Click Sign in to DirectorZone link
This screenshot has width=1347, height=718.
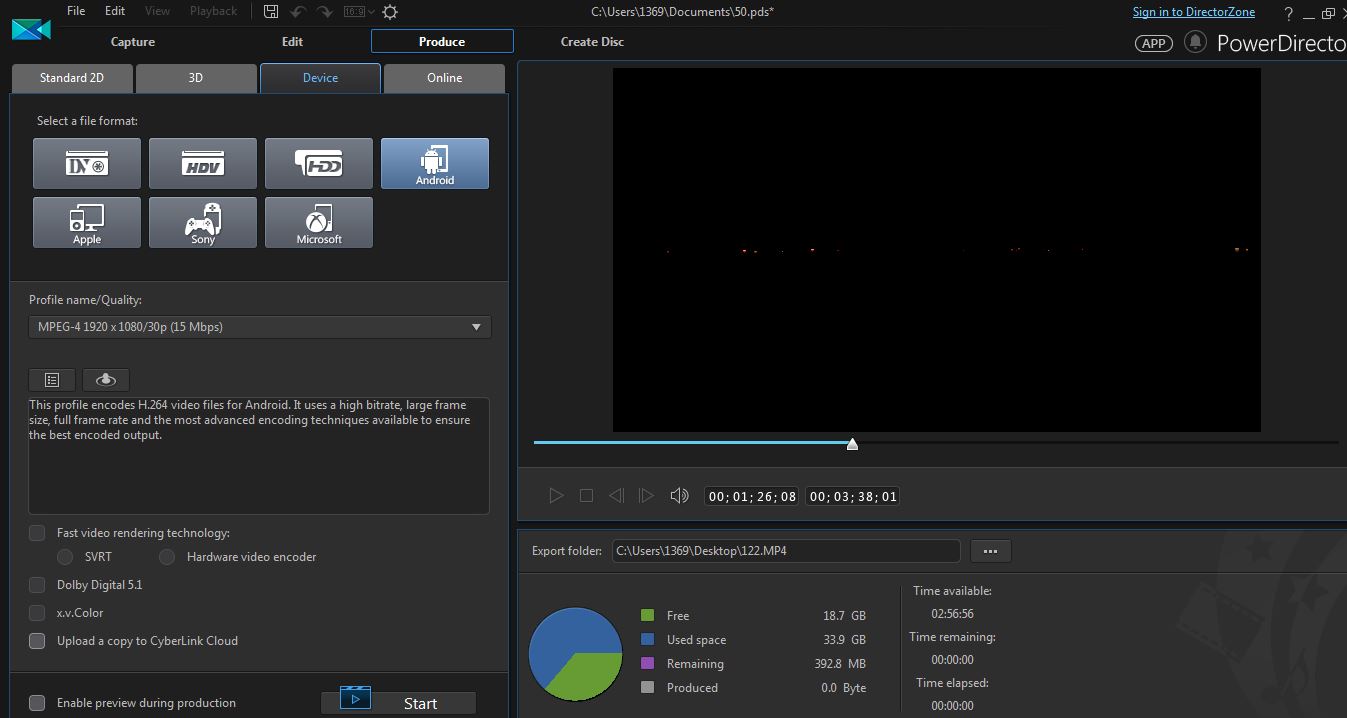pyautogui.click(x=1193, y=12)
